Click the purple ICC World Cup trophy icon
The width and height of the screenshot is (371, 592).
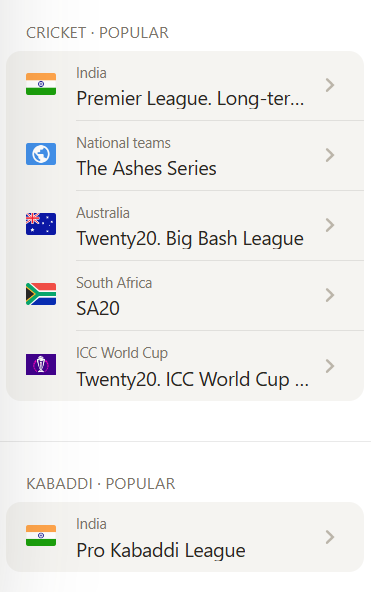click(41, 364)
